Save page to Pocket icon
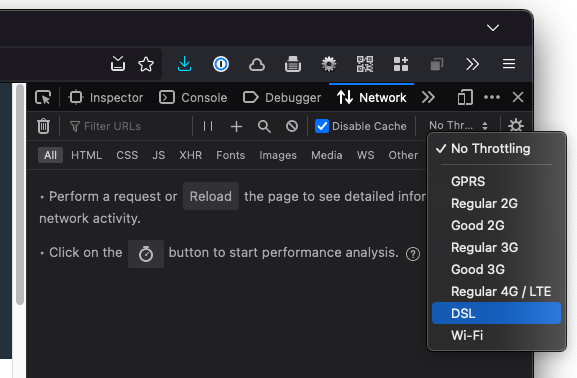The image size is (577, 378). click(x=118, y=64)
